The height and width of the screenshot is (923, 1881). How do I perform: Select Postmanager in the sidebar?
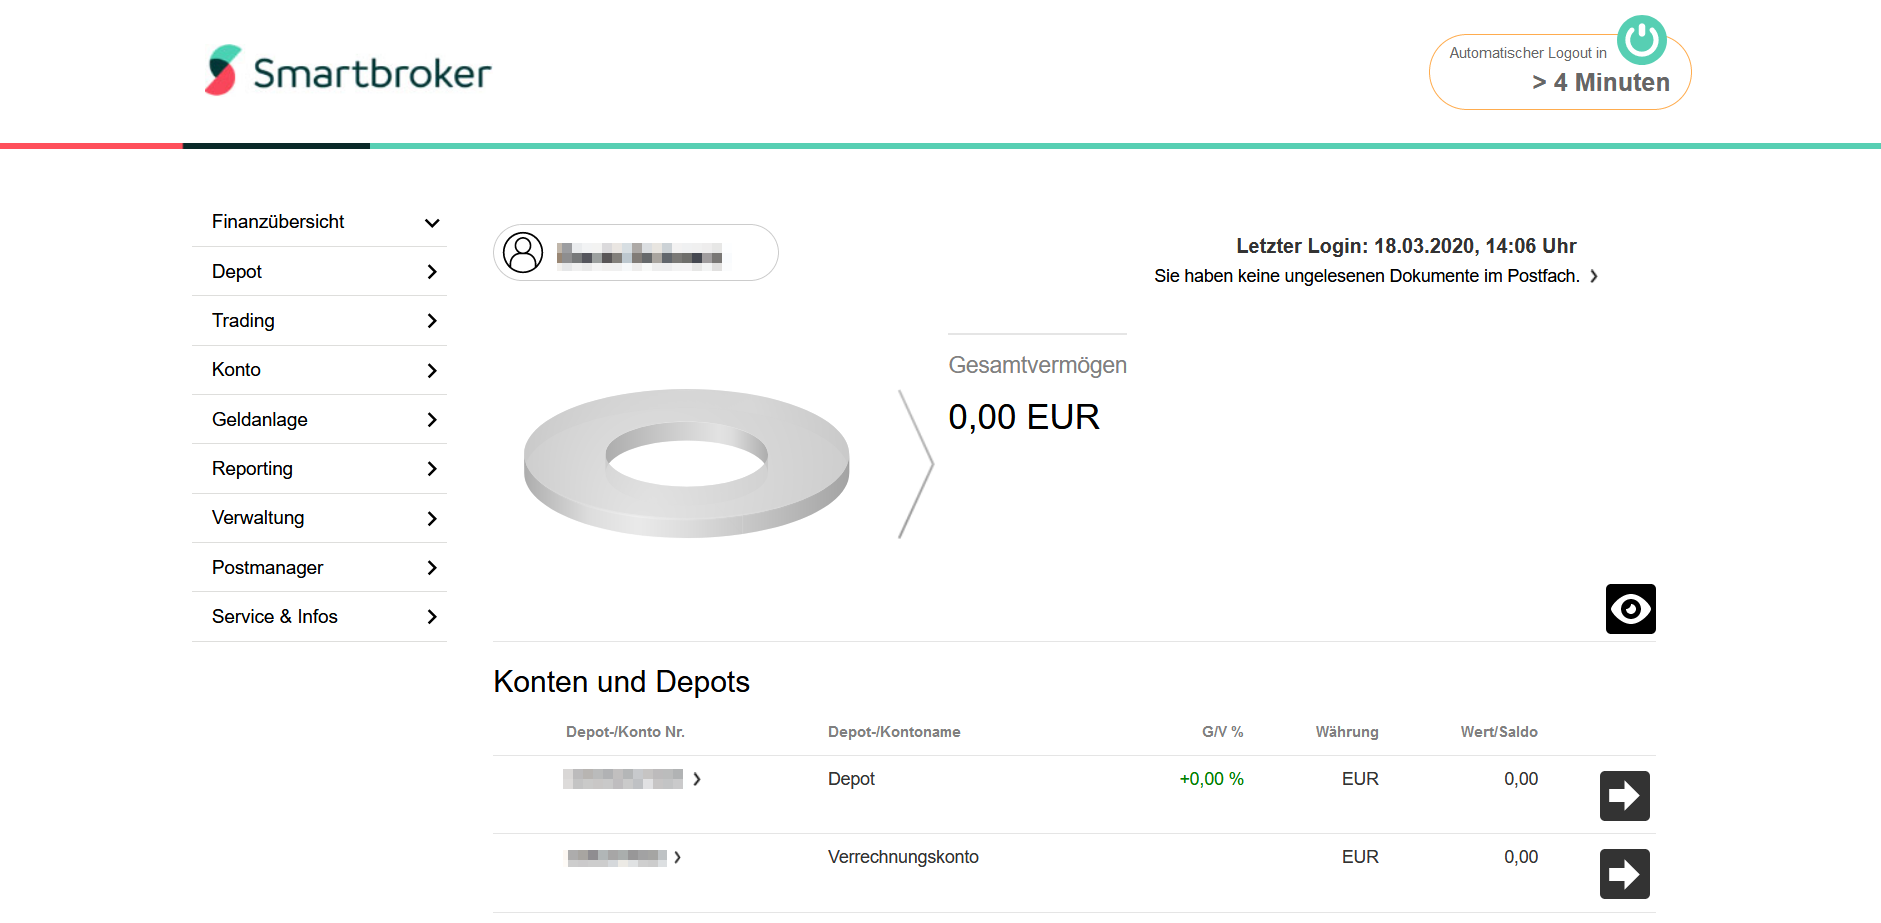(319, 568)
